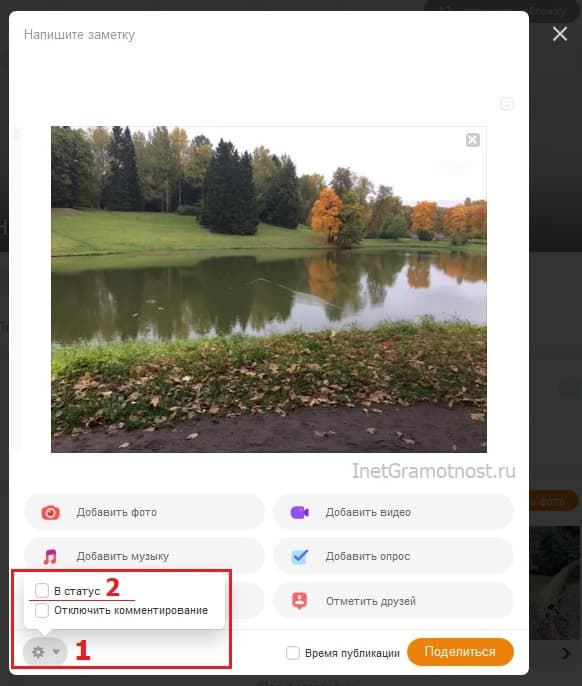Click the purple video camera icon
This screenshot has width=582, height=686.
[300, 512]
